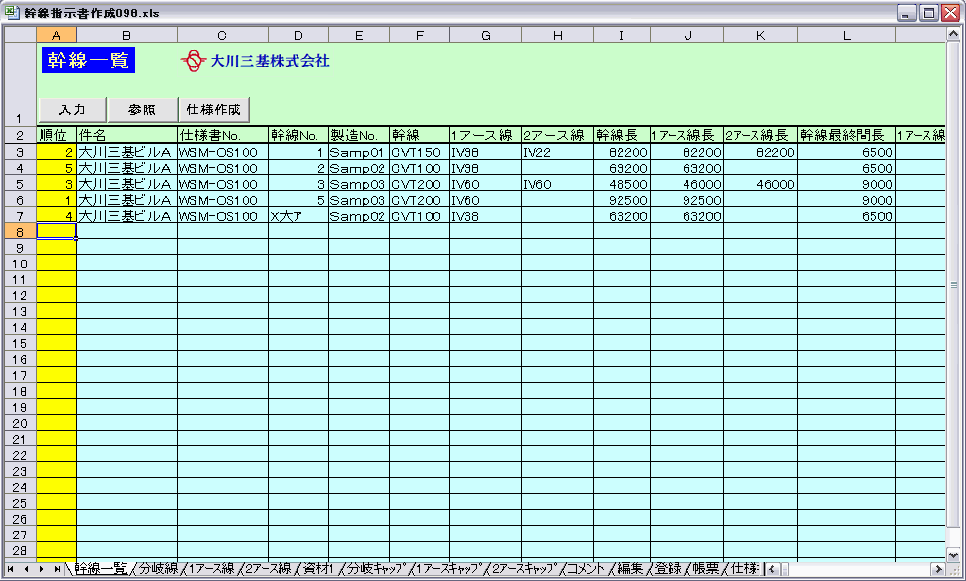
Task: Select the 幹線長 header cell
Action: 622,135
